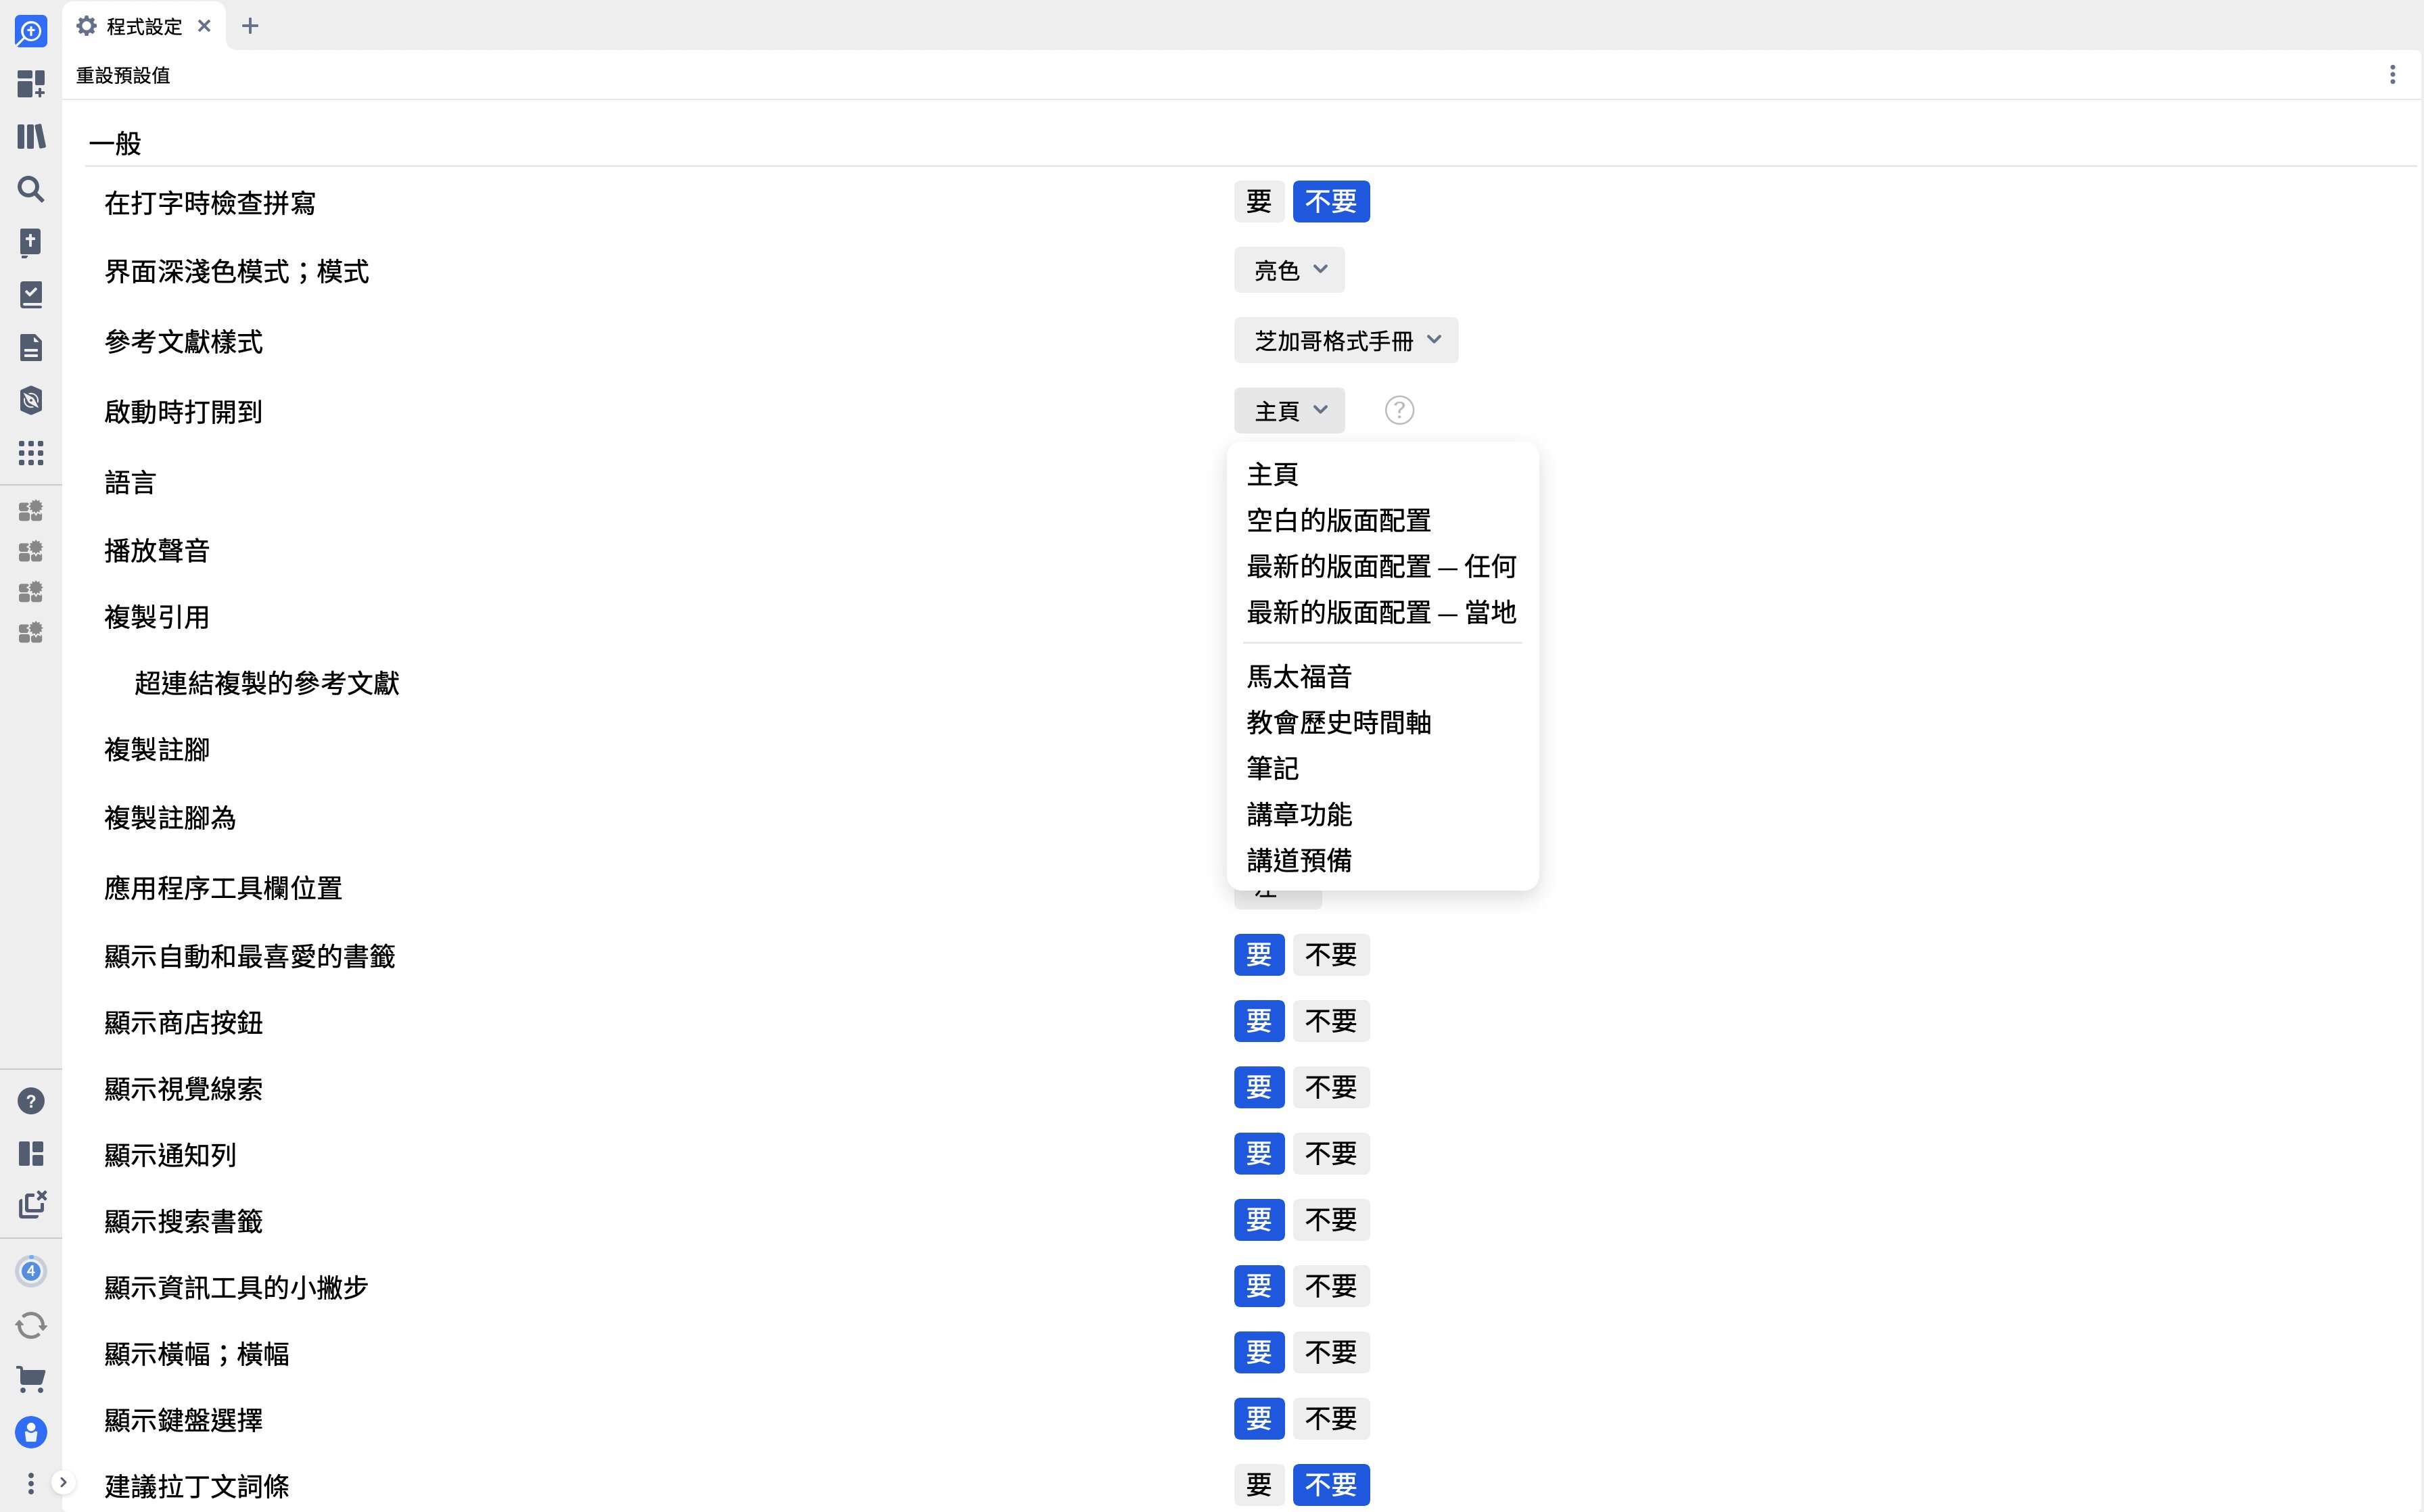Collapse the 主頁 startup dropdown button
This screenshot has height=1512, width=2424.
pyautogui.click(x=1288, y=411)
